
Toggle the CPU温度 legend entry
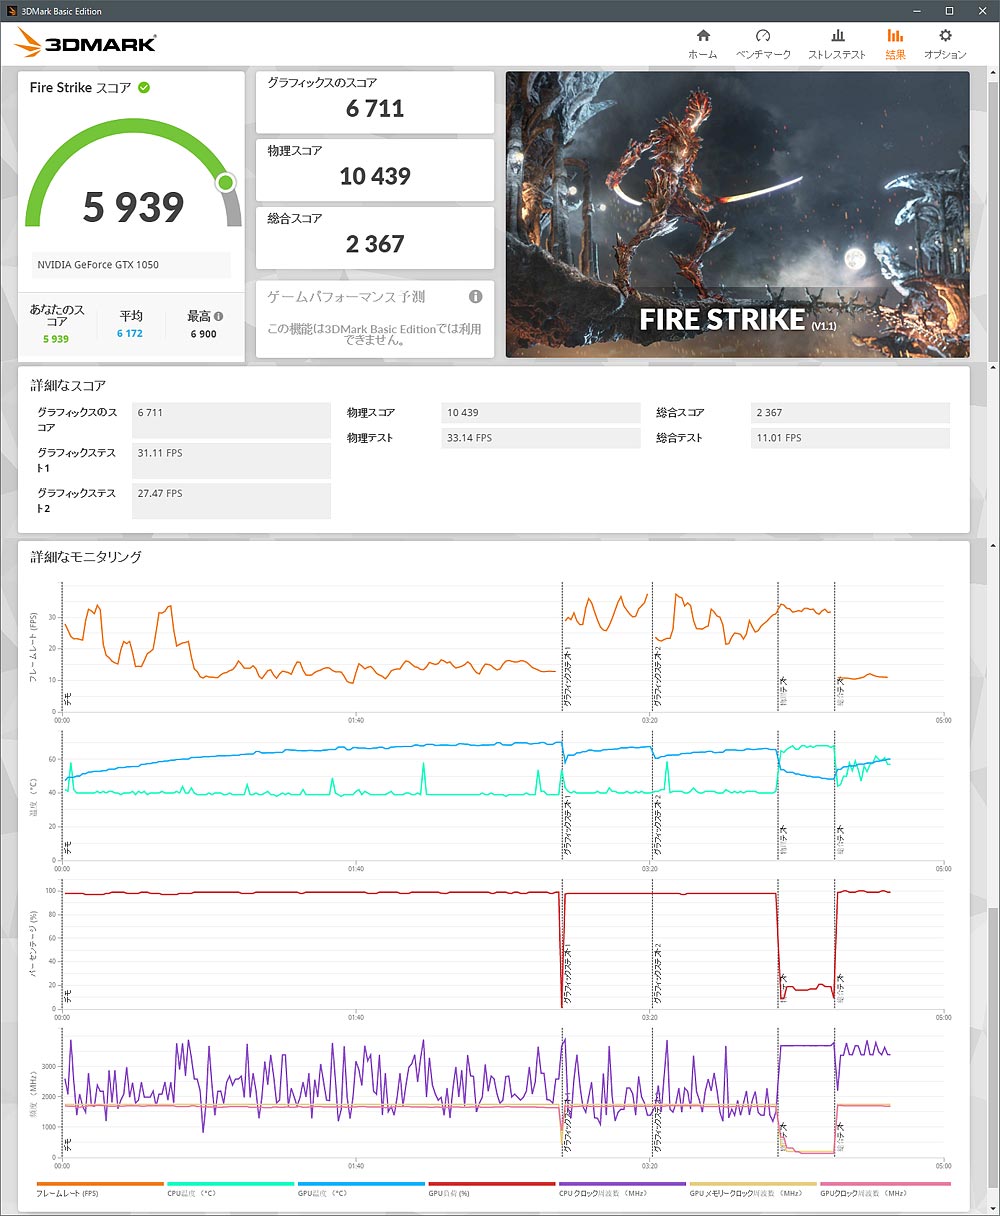[x=230, y=1189]
